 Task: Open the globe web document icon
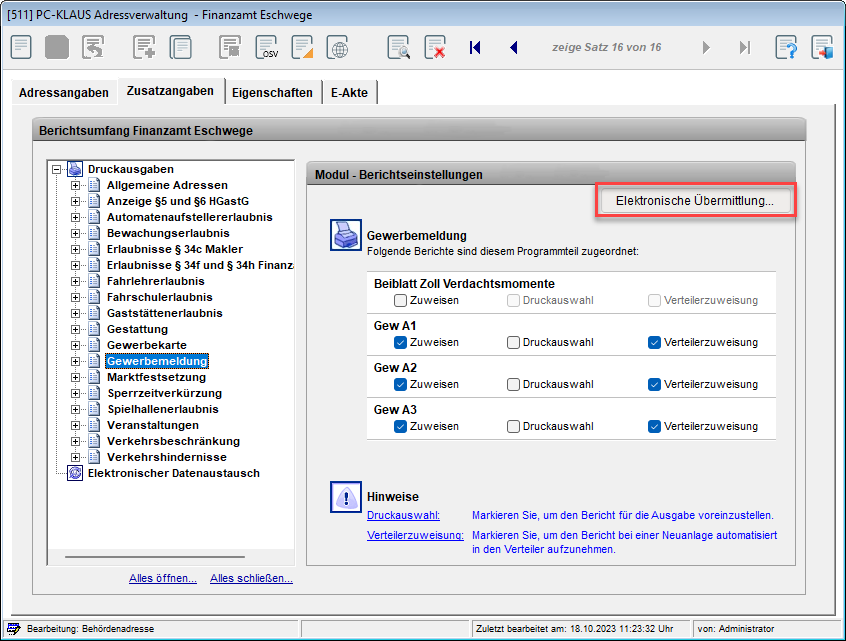339,47
